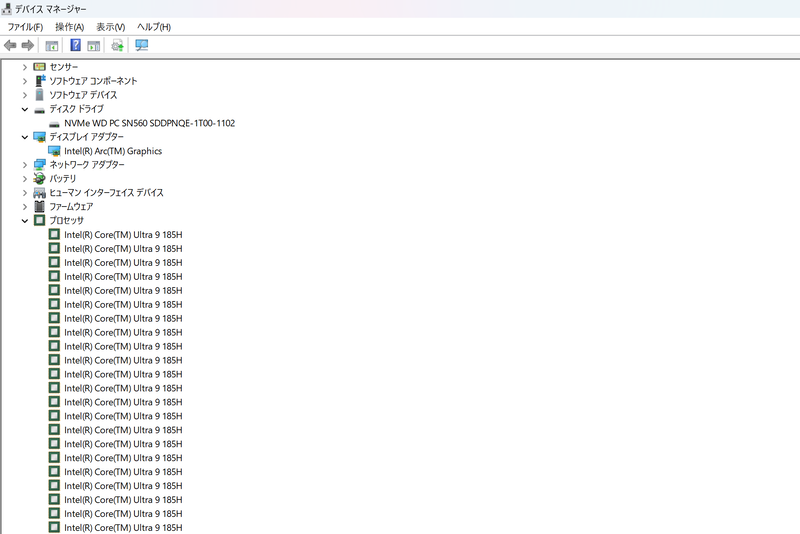Expand the ソフトウェア コンポーネント node
Image resolution: width=800 pixels, height=534 pixels.
[x=24, y=81]
